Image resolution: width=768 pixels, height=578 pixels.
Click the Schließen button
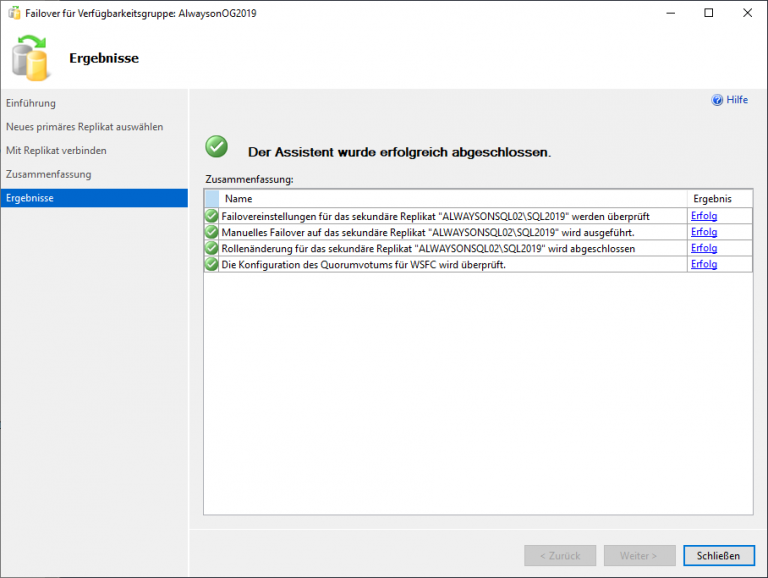(719, 555)
